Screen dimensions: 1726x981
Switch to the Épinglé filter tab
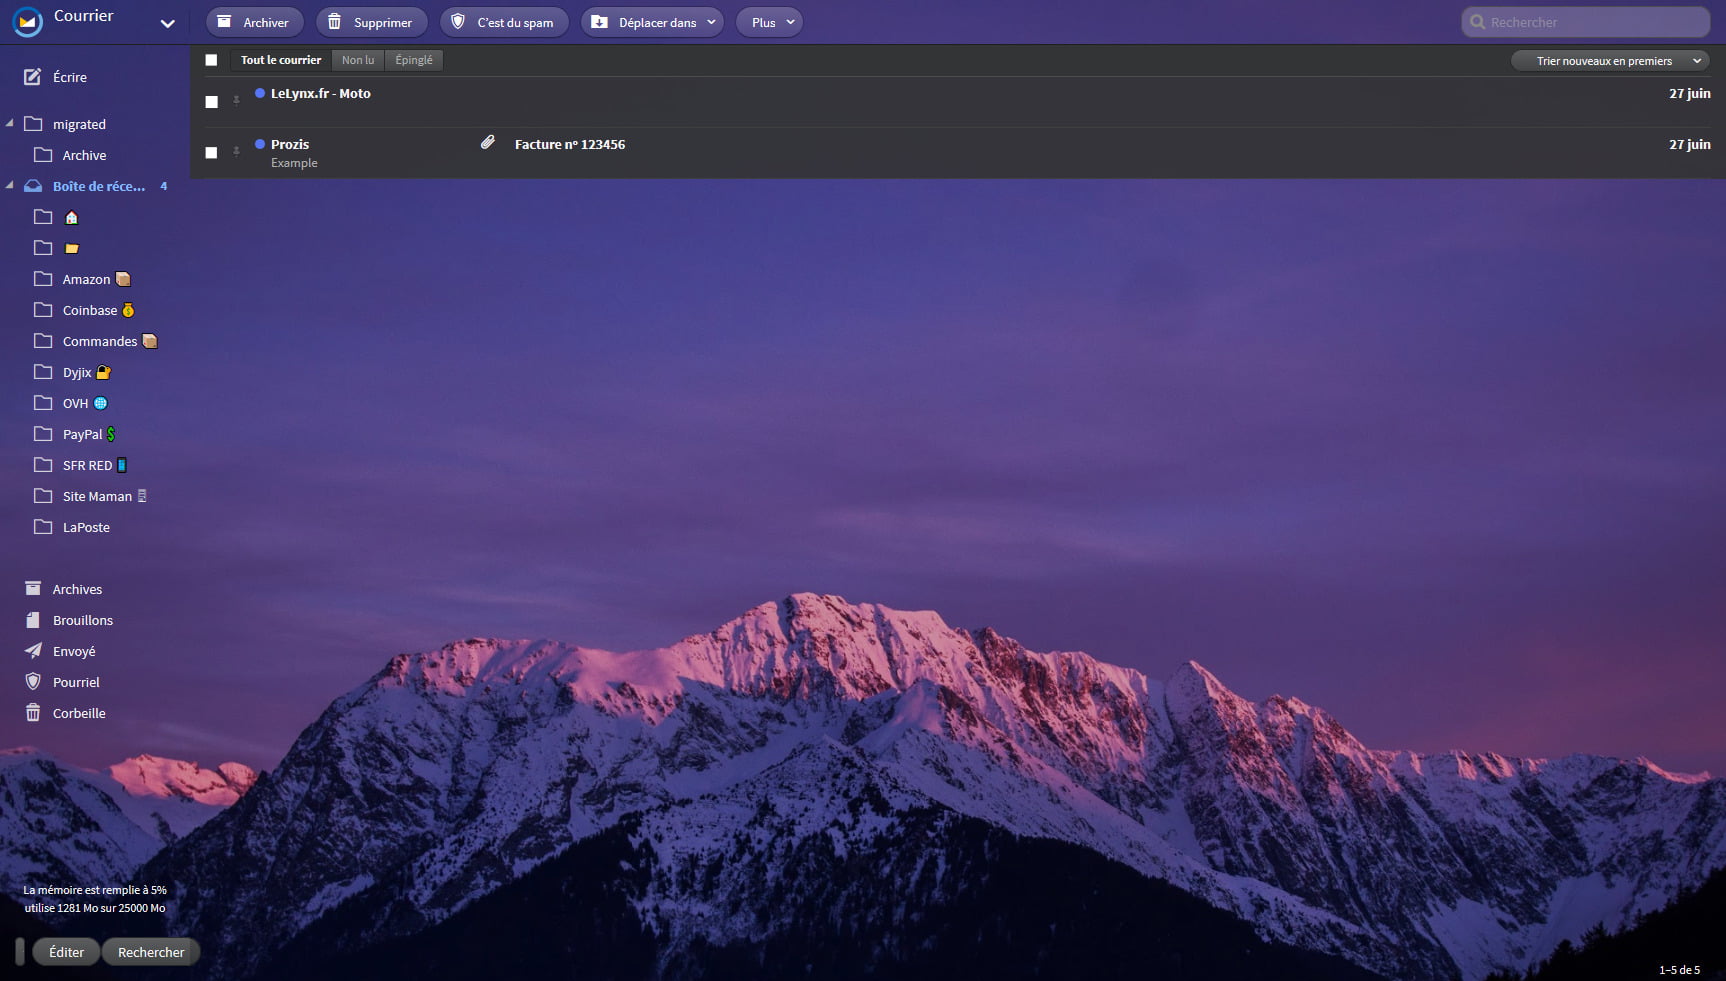pyautogui.click(x=413, y=60)
